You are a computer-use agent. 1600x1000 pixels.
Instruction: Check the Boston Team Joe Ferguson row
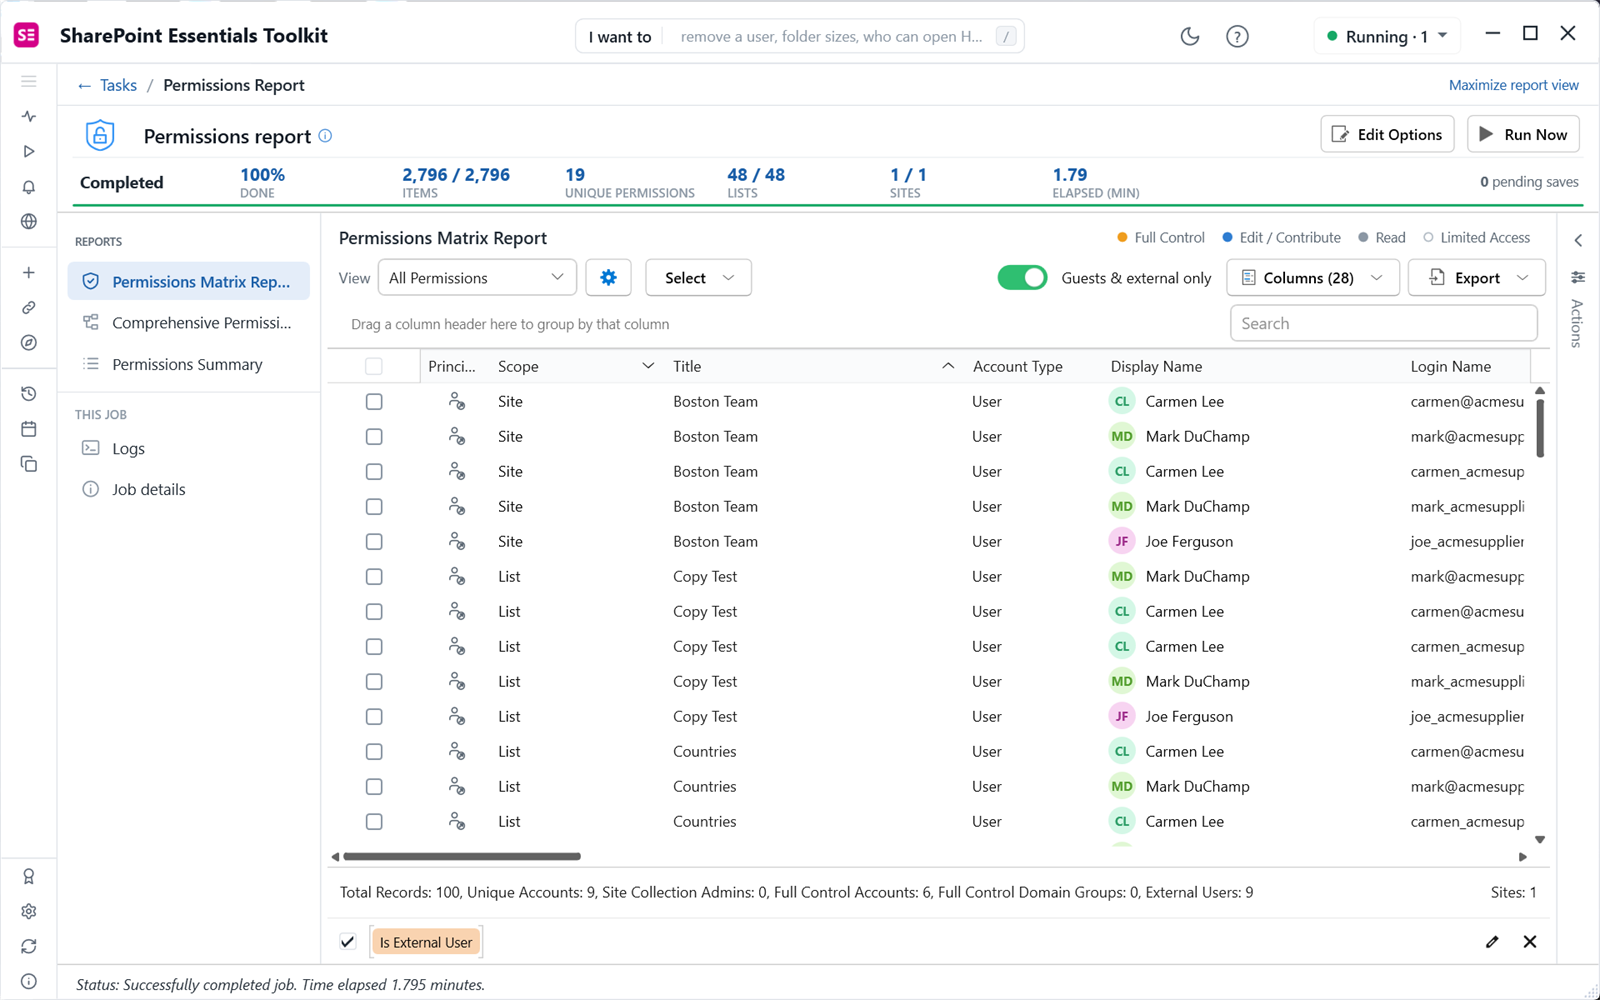(x=374, y=541)
